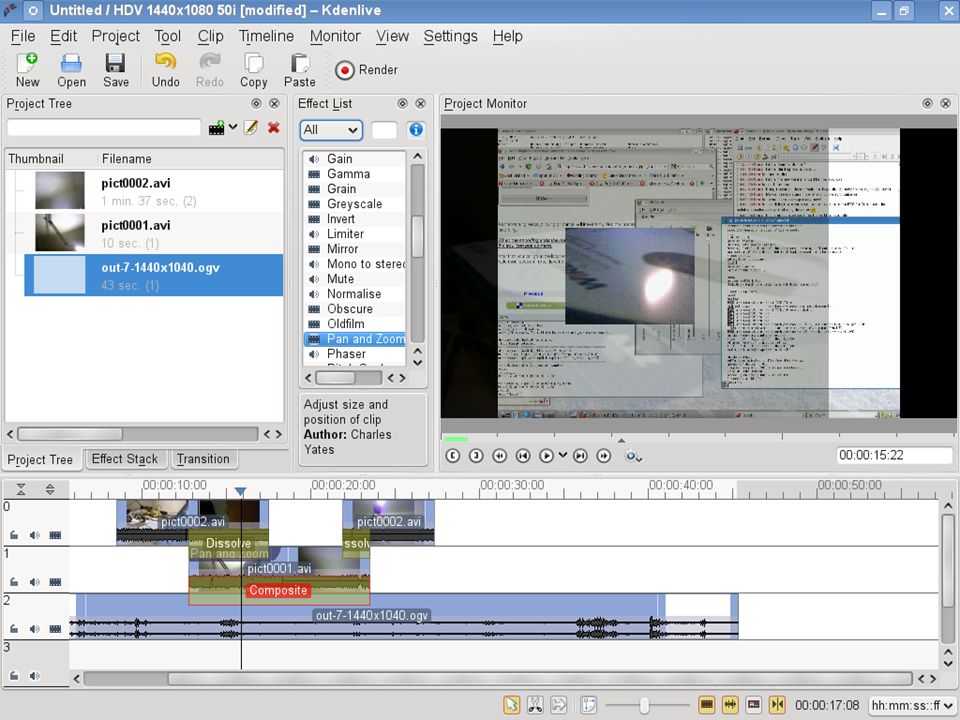Set zone end in Project Monitor
The height and width of the screenshot is (720, 960).
click(x=476, y=456)
